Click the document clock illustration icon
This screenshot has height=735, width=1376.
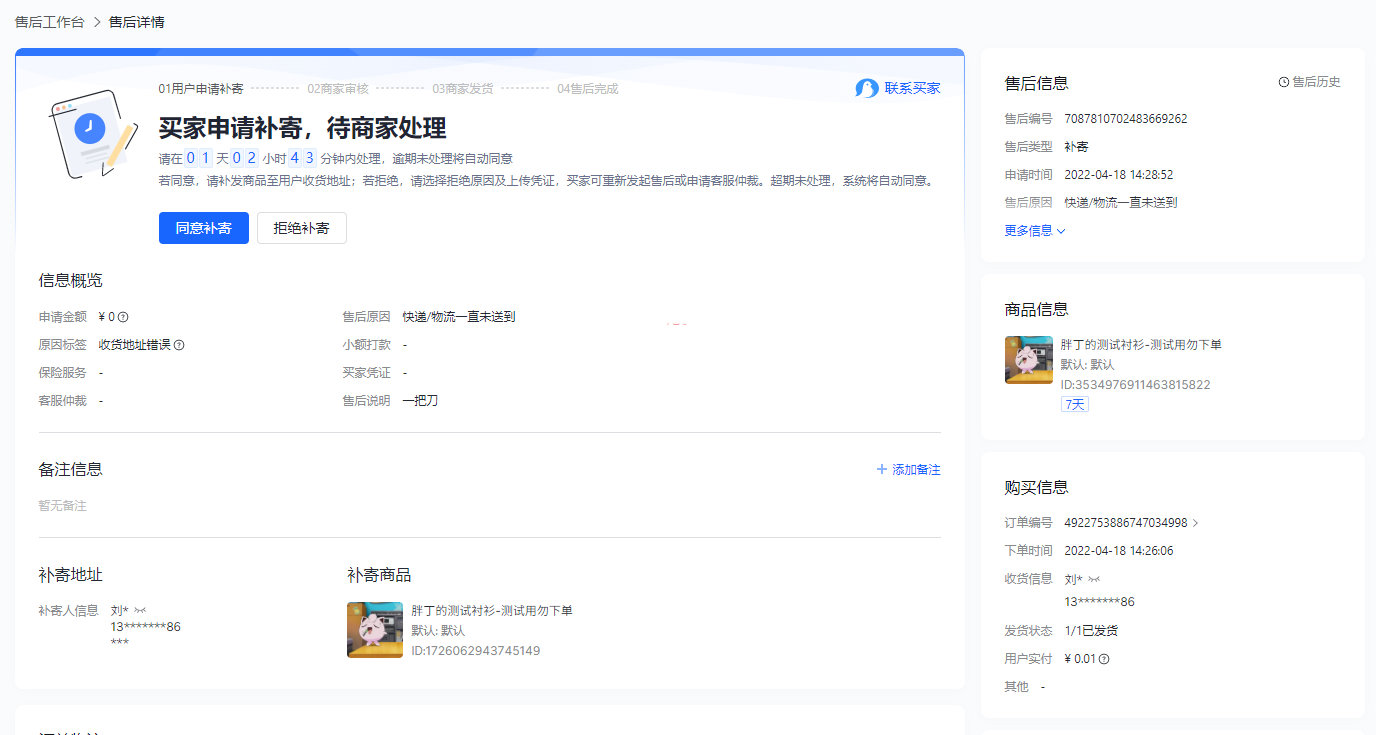coord(93,134)
